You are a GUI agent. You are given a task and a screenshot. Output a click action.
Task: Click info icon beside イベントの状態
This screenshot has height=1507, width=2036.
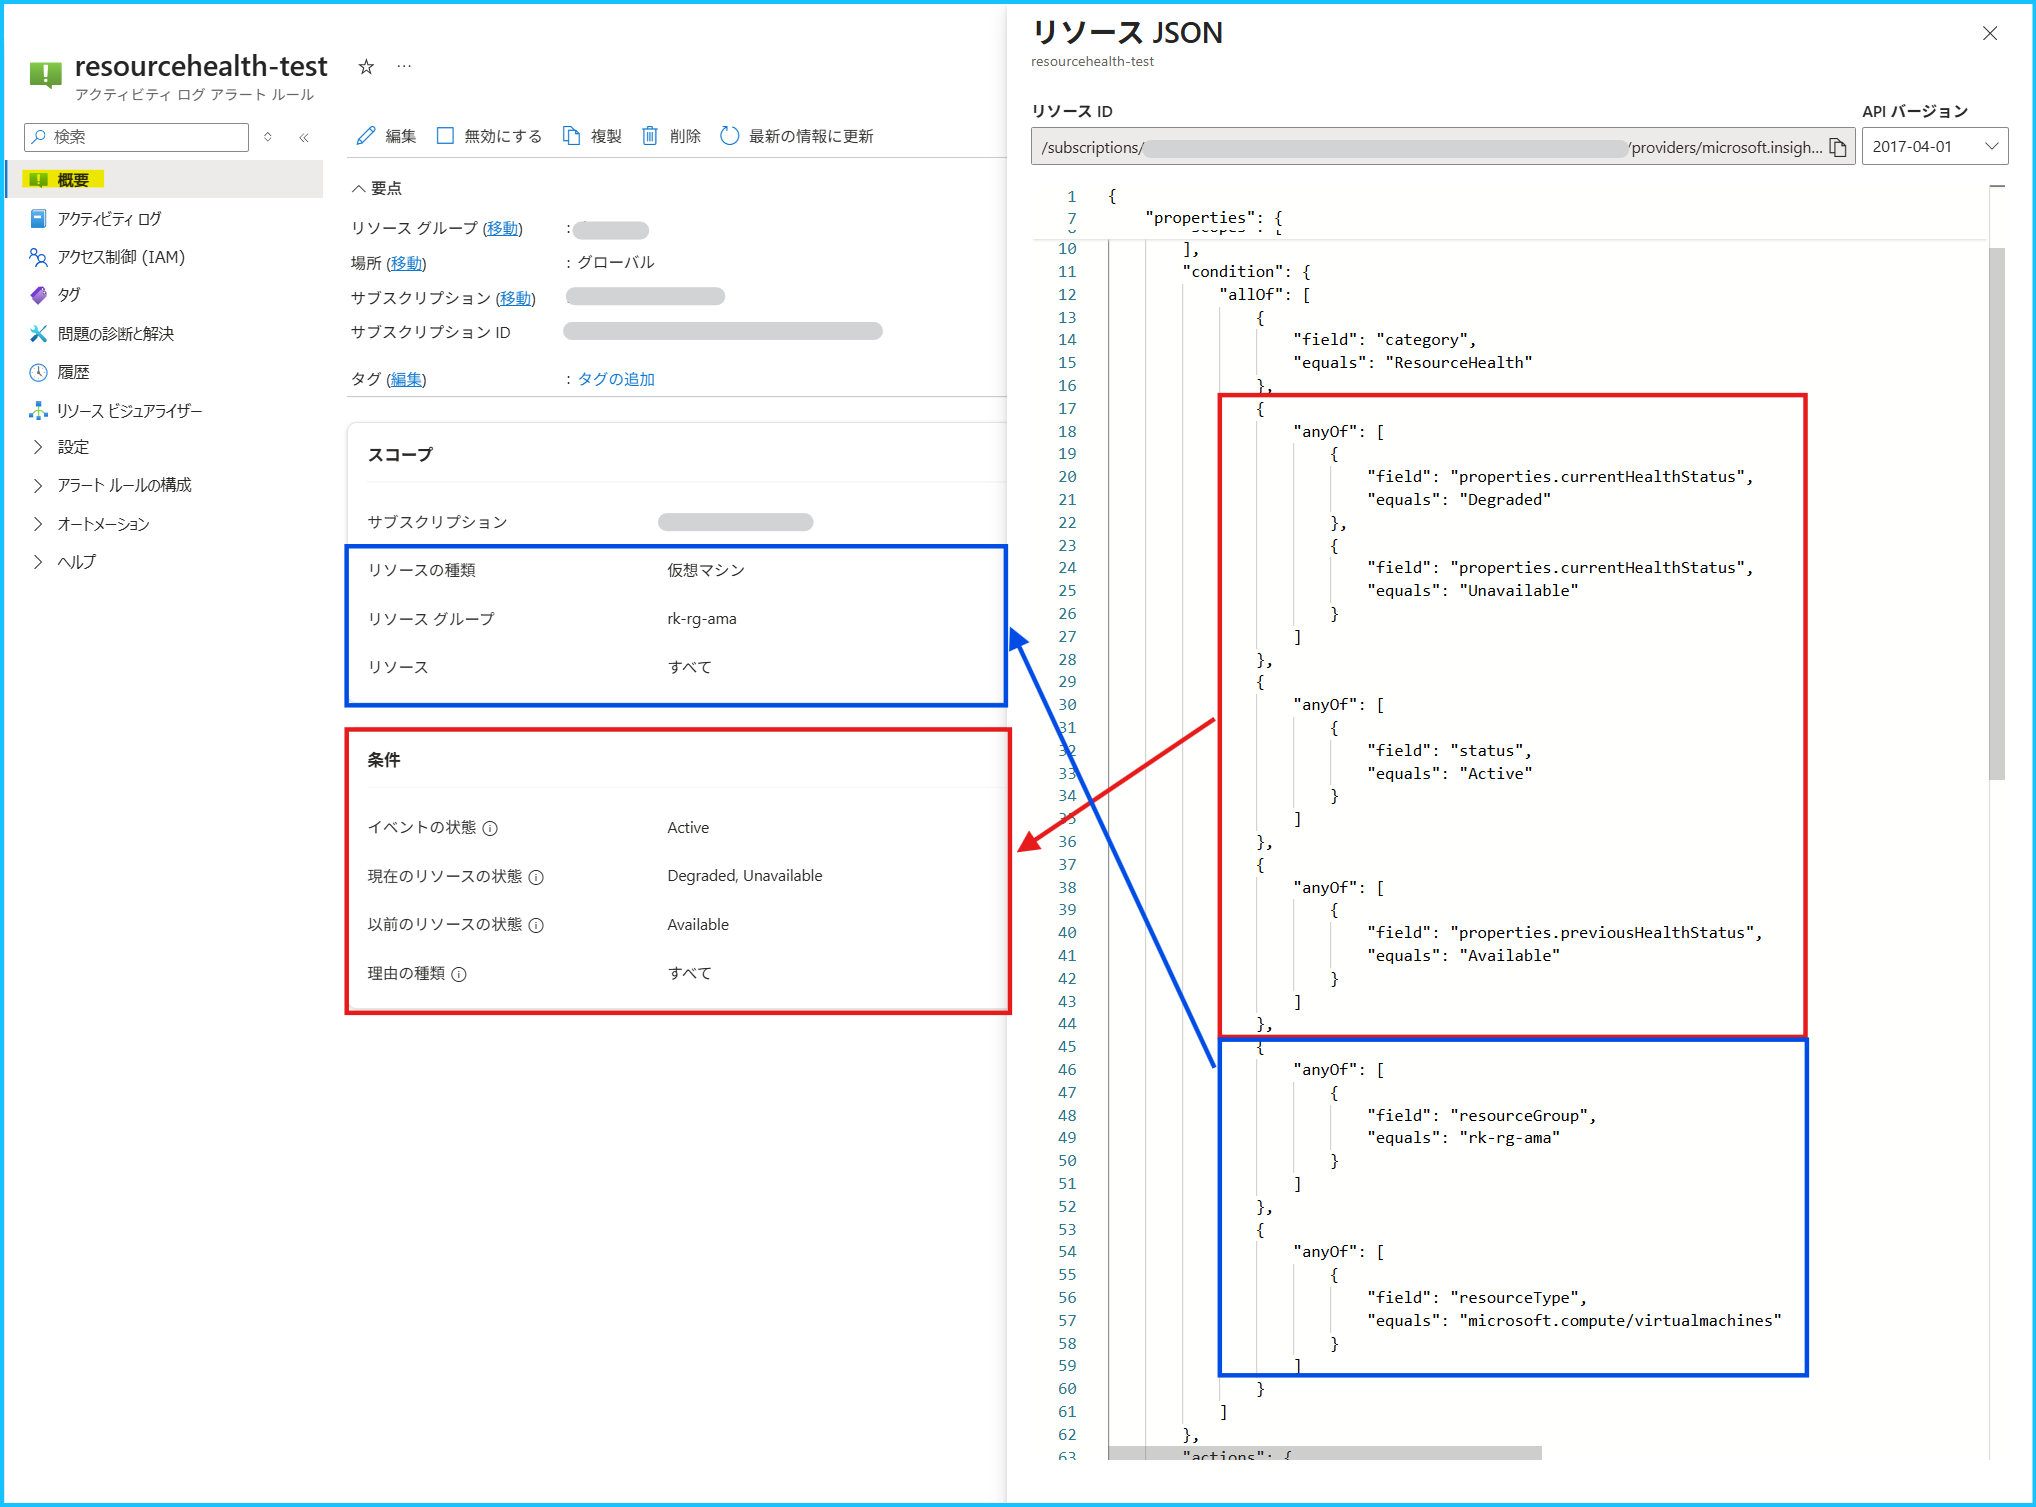pyautogui.click(x=490, y=828)
